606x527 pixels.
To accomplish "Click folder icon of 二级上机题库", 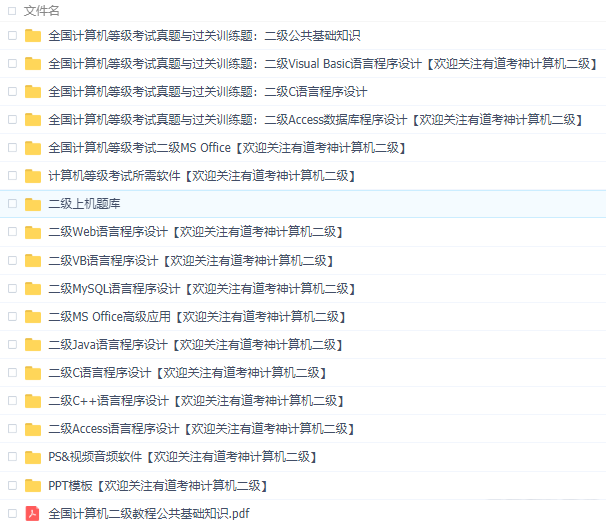I will [x=33, y=204].
